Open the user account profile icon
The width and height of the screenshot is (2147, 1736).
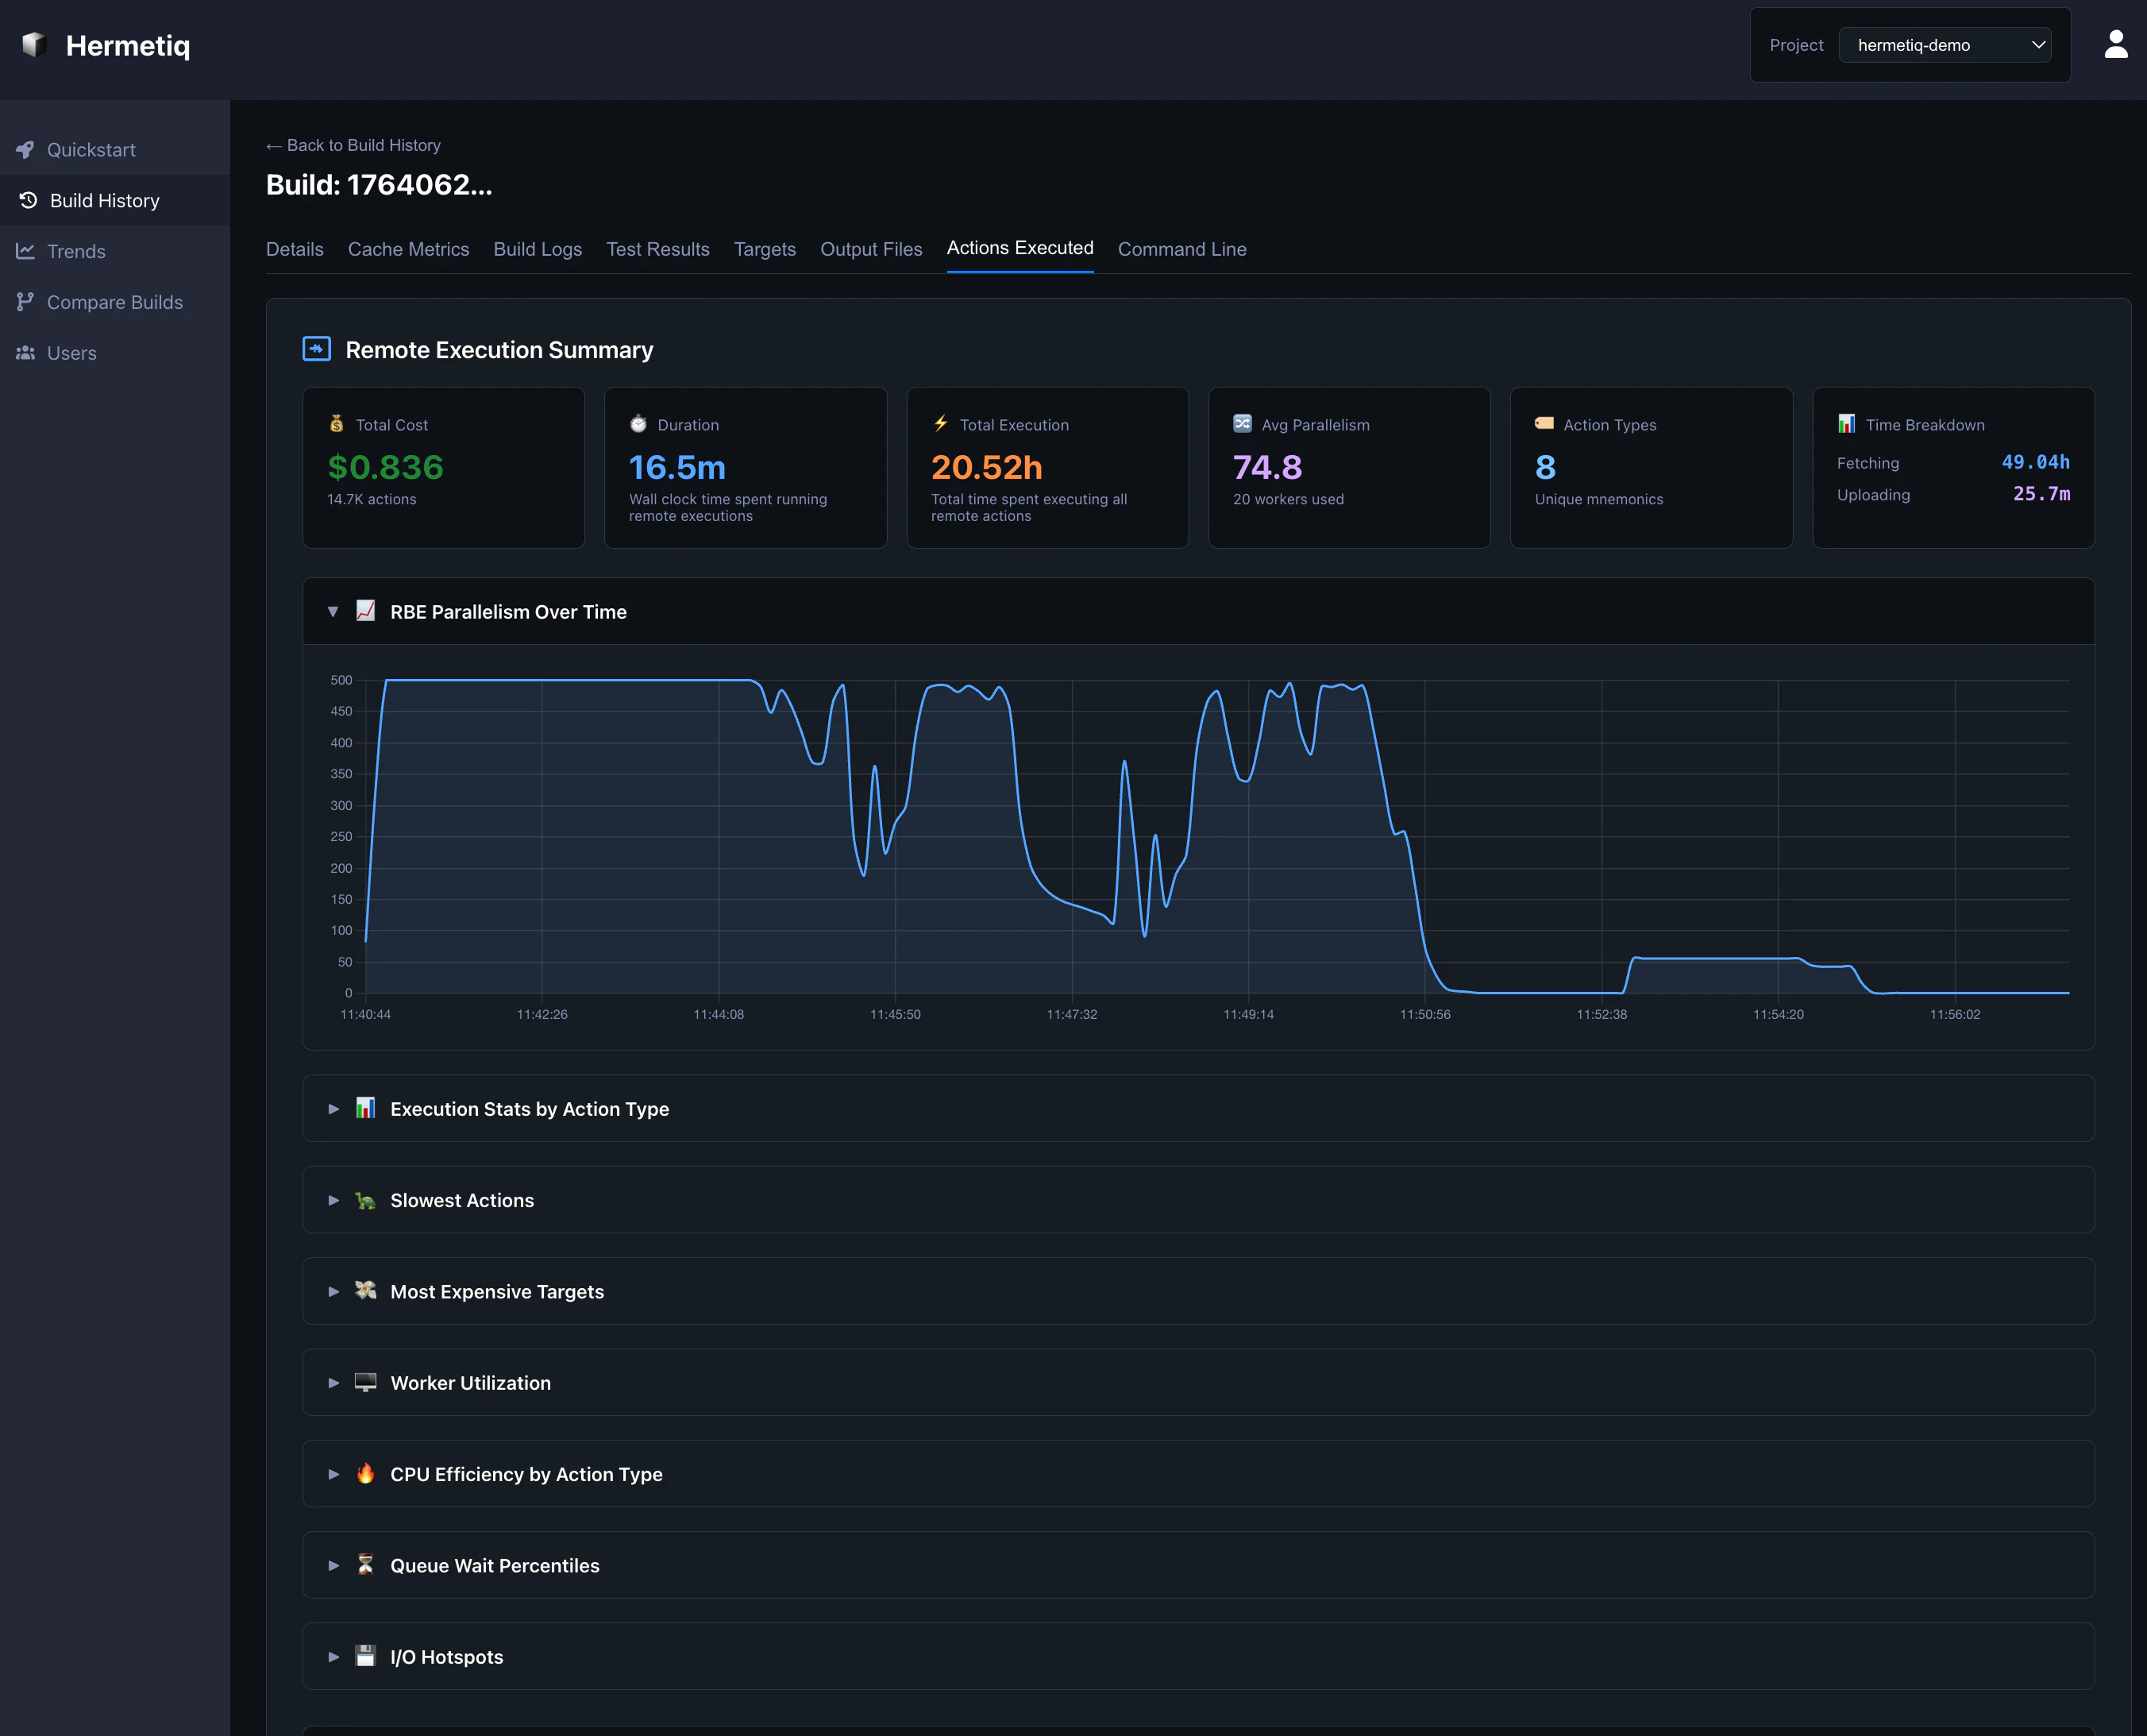[x=2116, y=44]
